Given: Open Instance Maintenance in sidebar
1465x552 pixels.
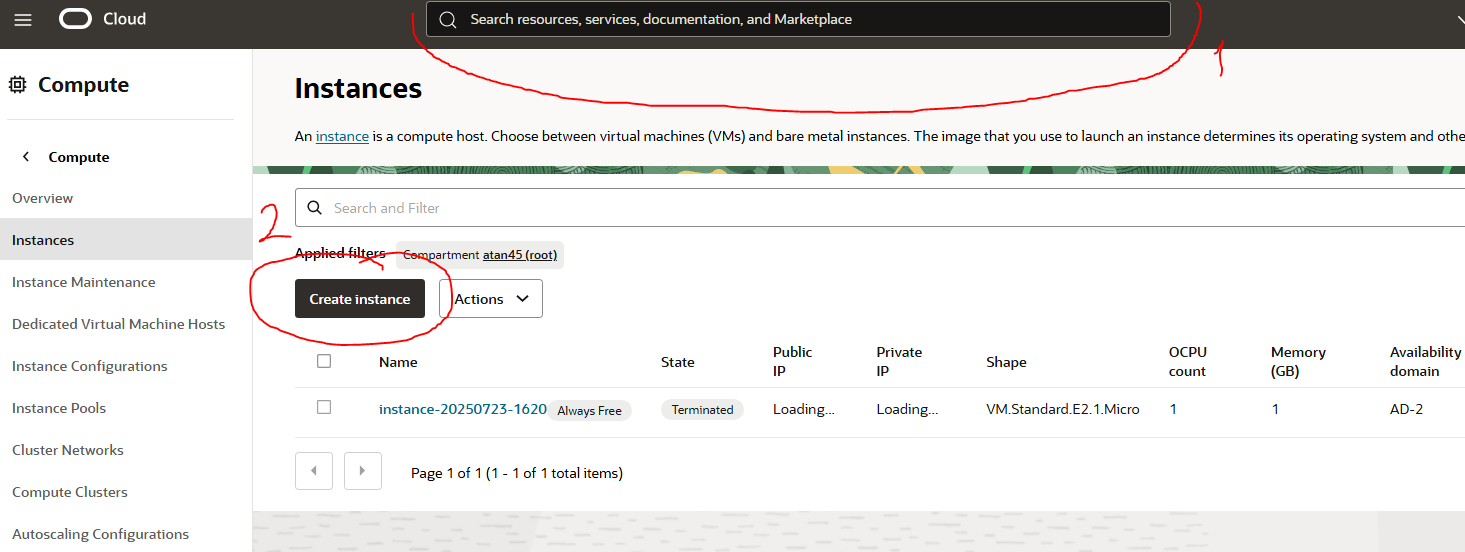Looking at the screenshot, I should pyautogui.click(x=84, y=282).
